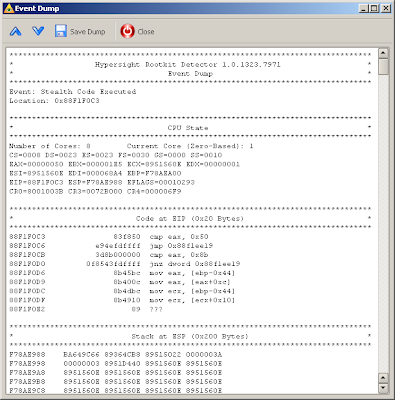
Task: Click the CR0=8001003B control registers line
Action: [x=95, y=191]
